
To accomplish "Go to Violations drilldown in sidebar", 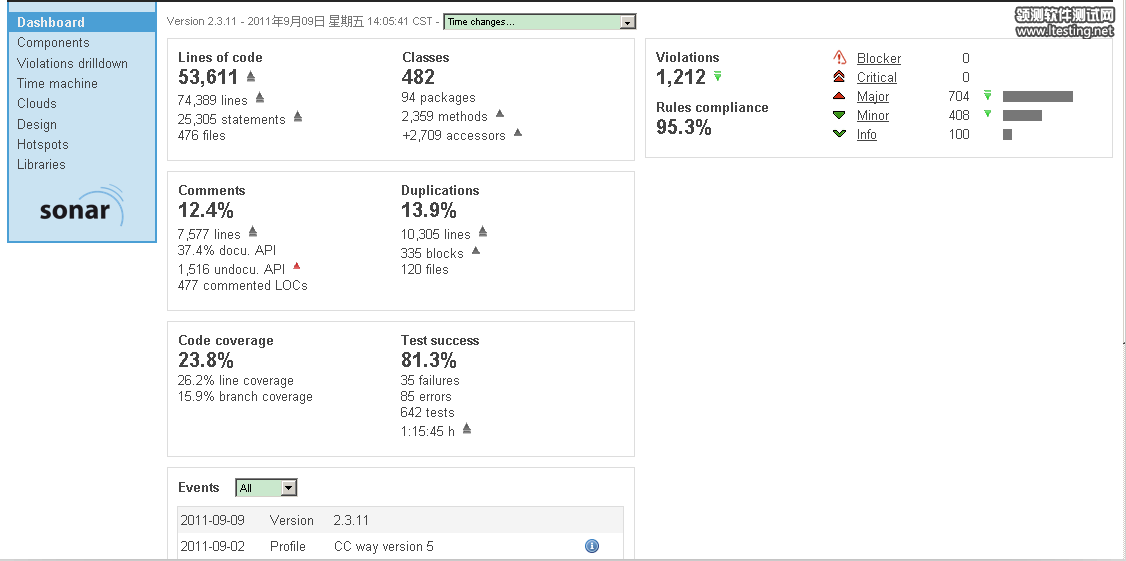I will (72, 63).
